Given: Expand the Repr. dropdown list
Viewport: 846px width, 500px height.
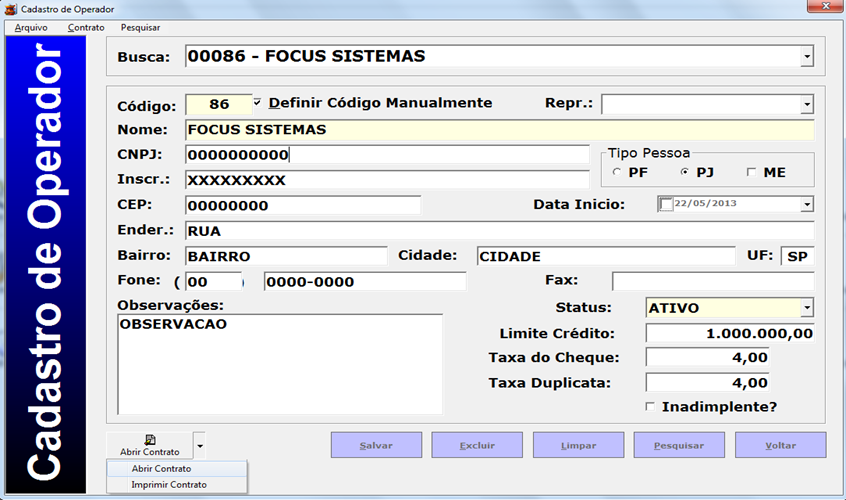Looking at the screenshot, I should click(x=807, y=104).
